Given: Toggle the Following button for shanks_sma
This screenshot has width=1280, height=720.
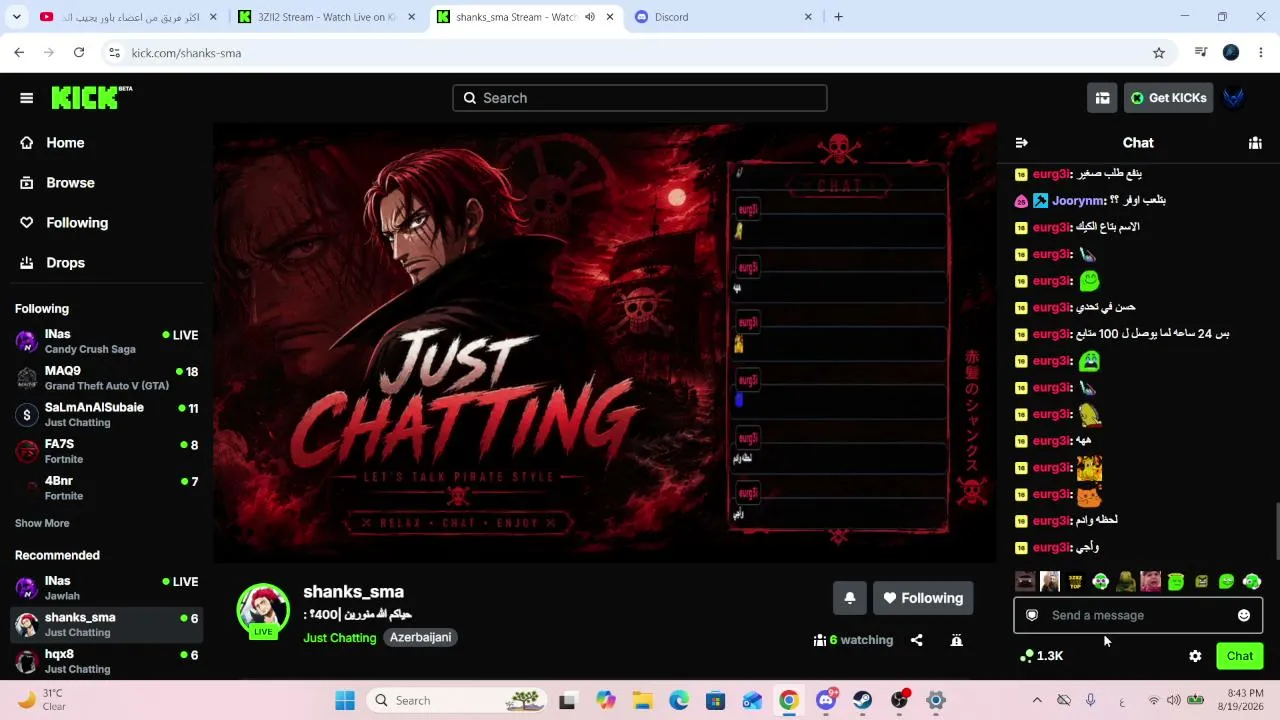Looking at the screenshot, I should tap(923, 598).
